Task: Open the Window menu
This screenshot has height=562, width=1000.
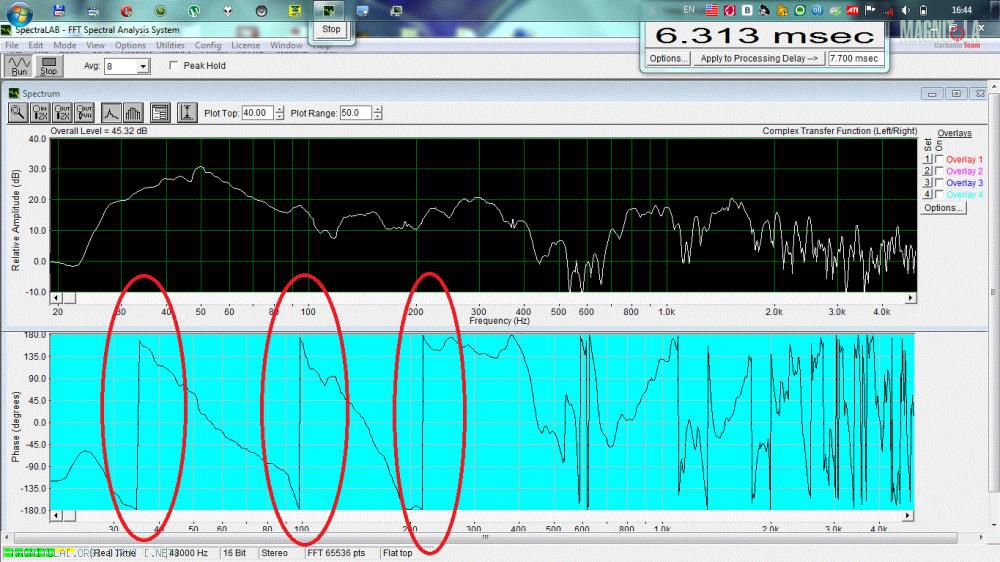Action: pyautogui.click(x=286, y=45)
